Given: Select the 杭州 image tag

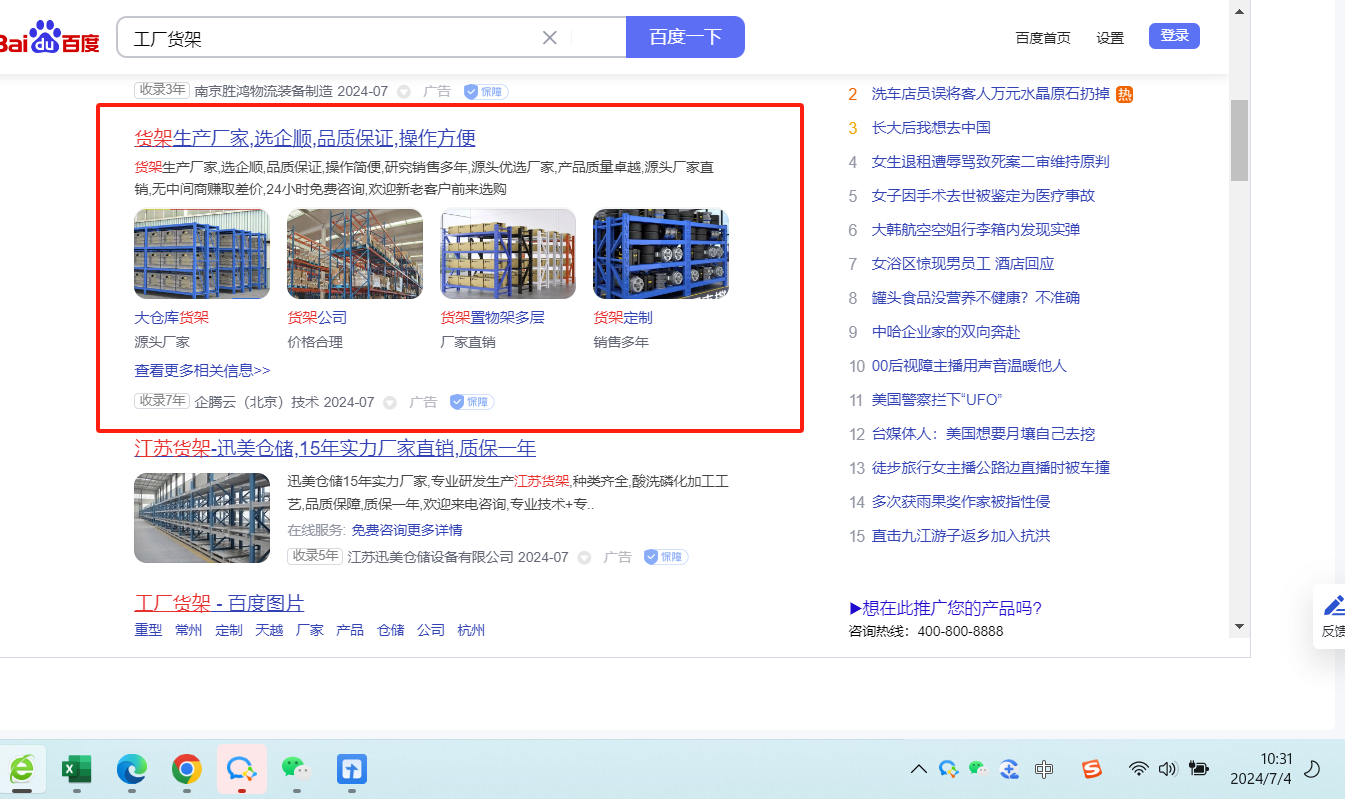Looking at the screenshot, I should 471,630.
